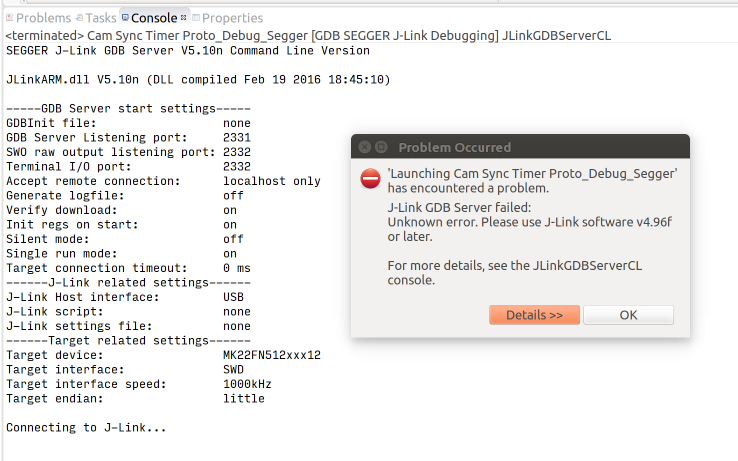Click the Tasks tab icon
738x461 pixels.
click(81, 18)
